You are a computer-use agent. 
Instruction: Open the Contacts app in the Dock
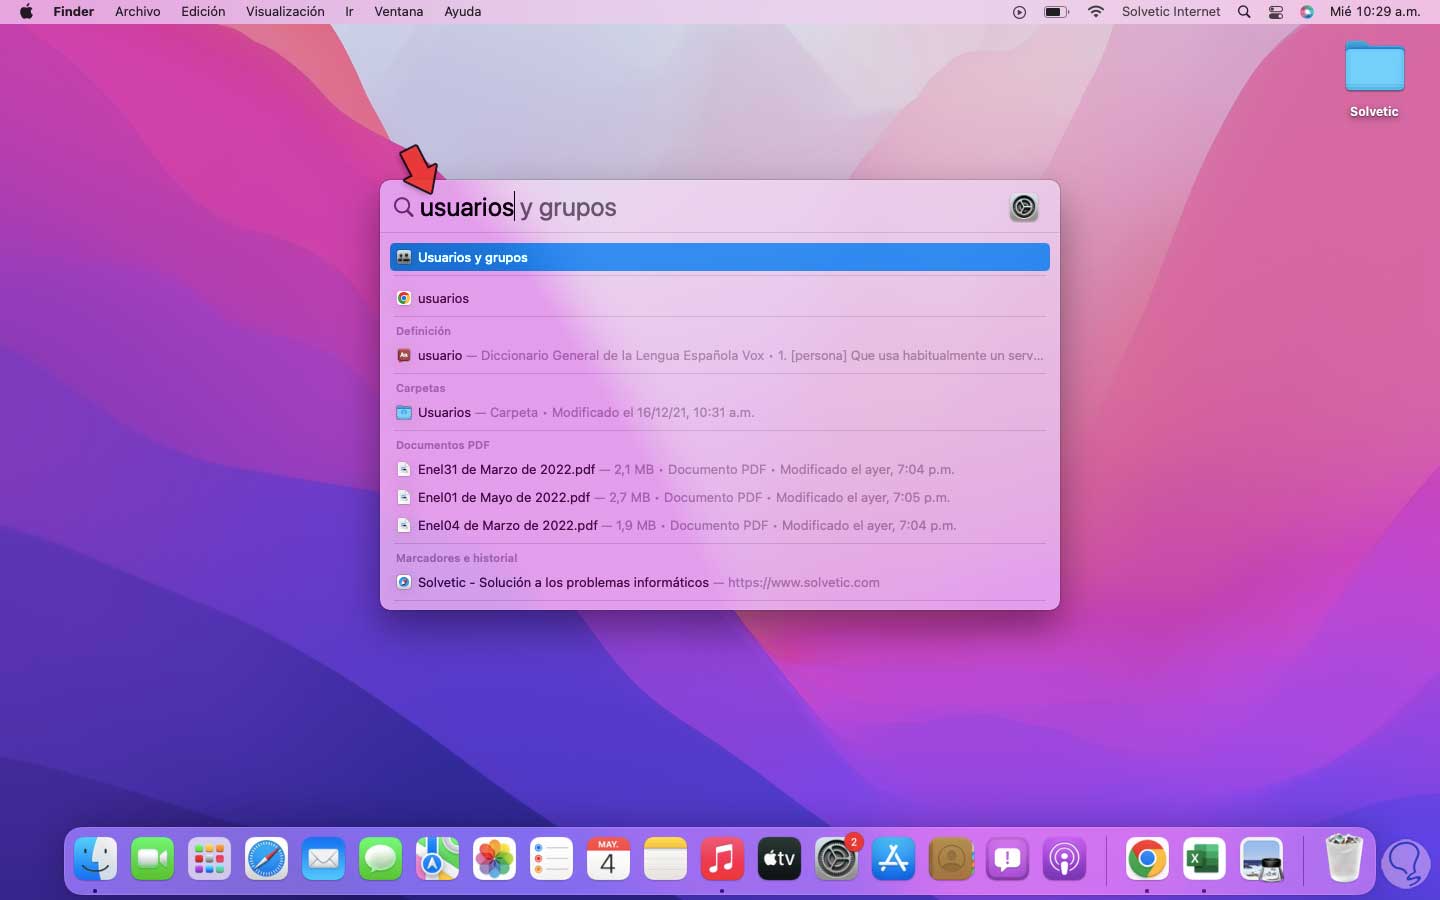coord(950,858)
